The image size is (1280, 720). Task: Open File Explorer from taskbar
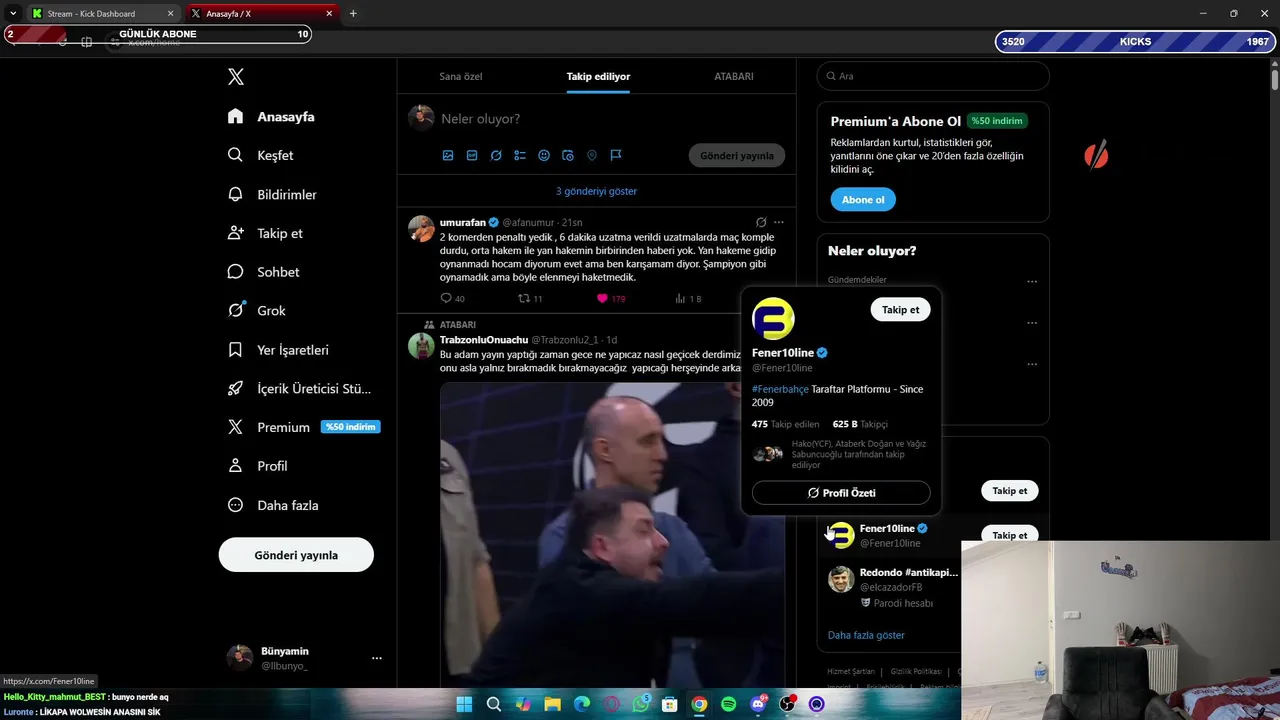(552, 704)
